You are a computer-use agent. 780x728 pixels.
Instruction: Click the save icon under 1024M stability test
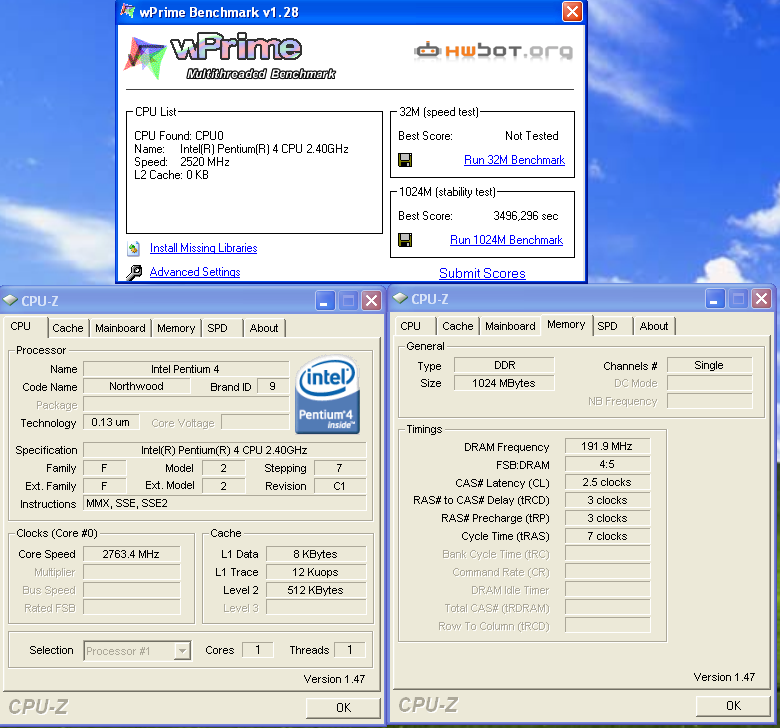click(405, 240)
